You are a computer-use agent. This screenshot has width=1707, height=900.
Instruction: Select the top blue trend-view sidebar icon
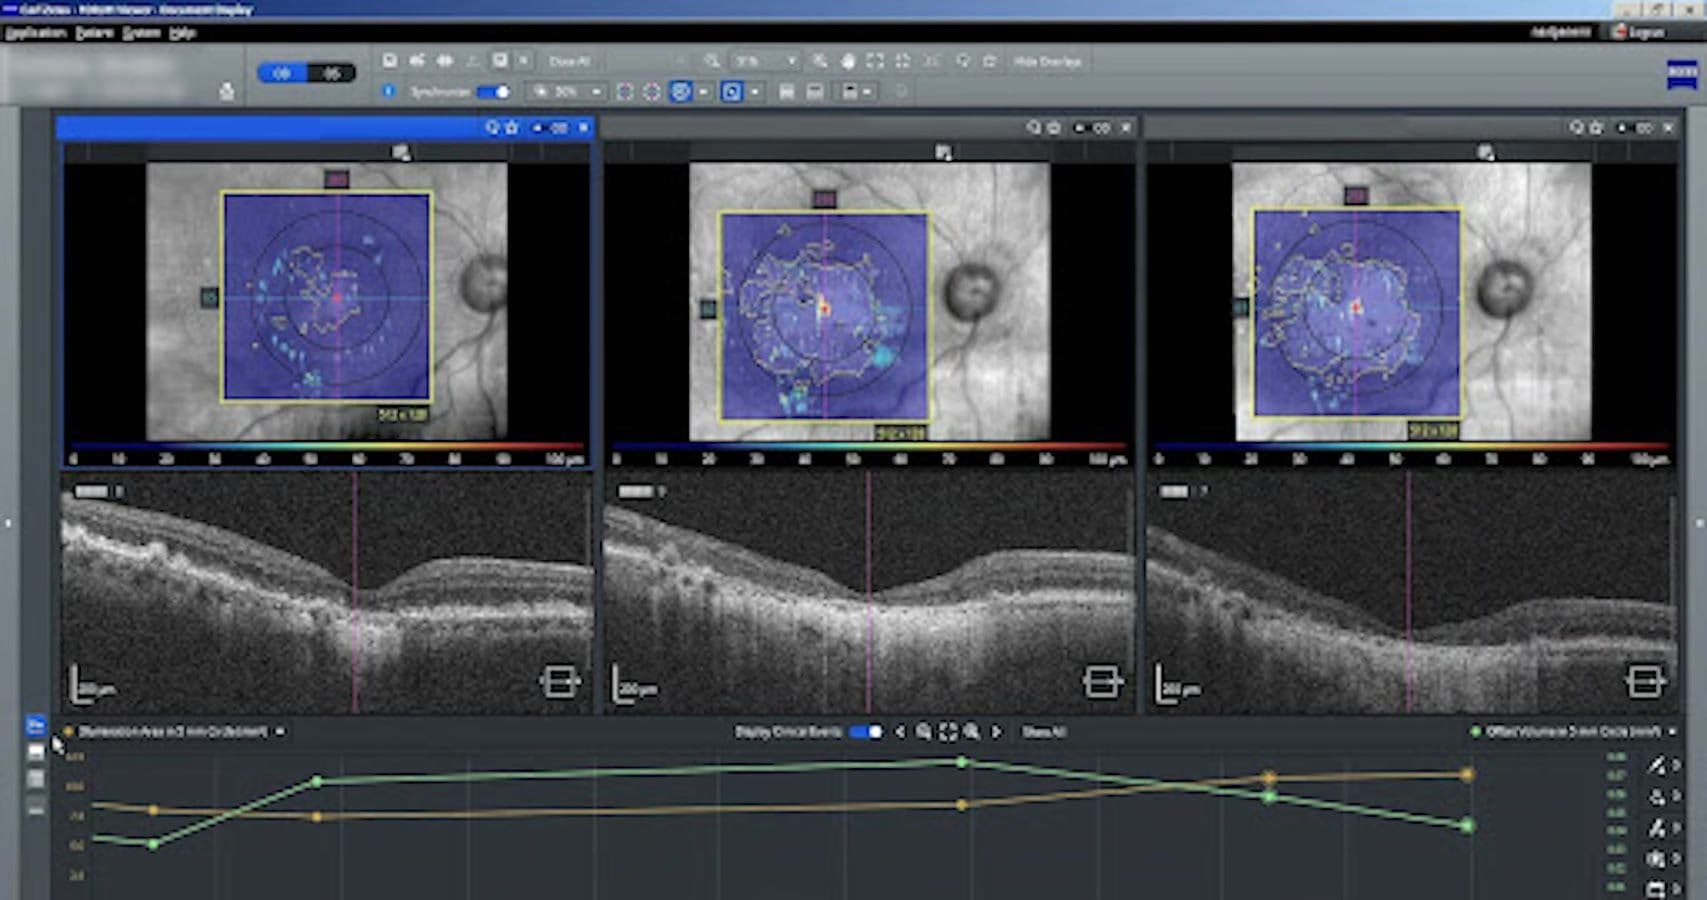click(35, 725)
